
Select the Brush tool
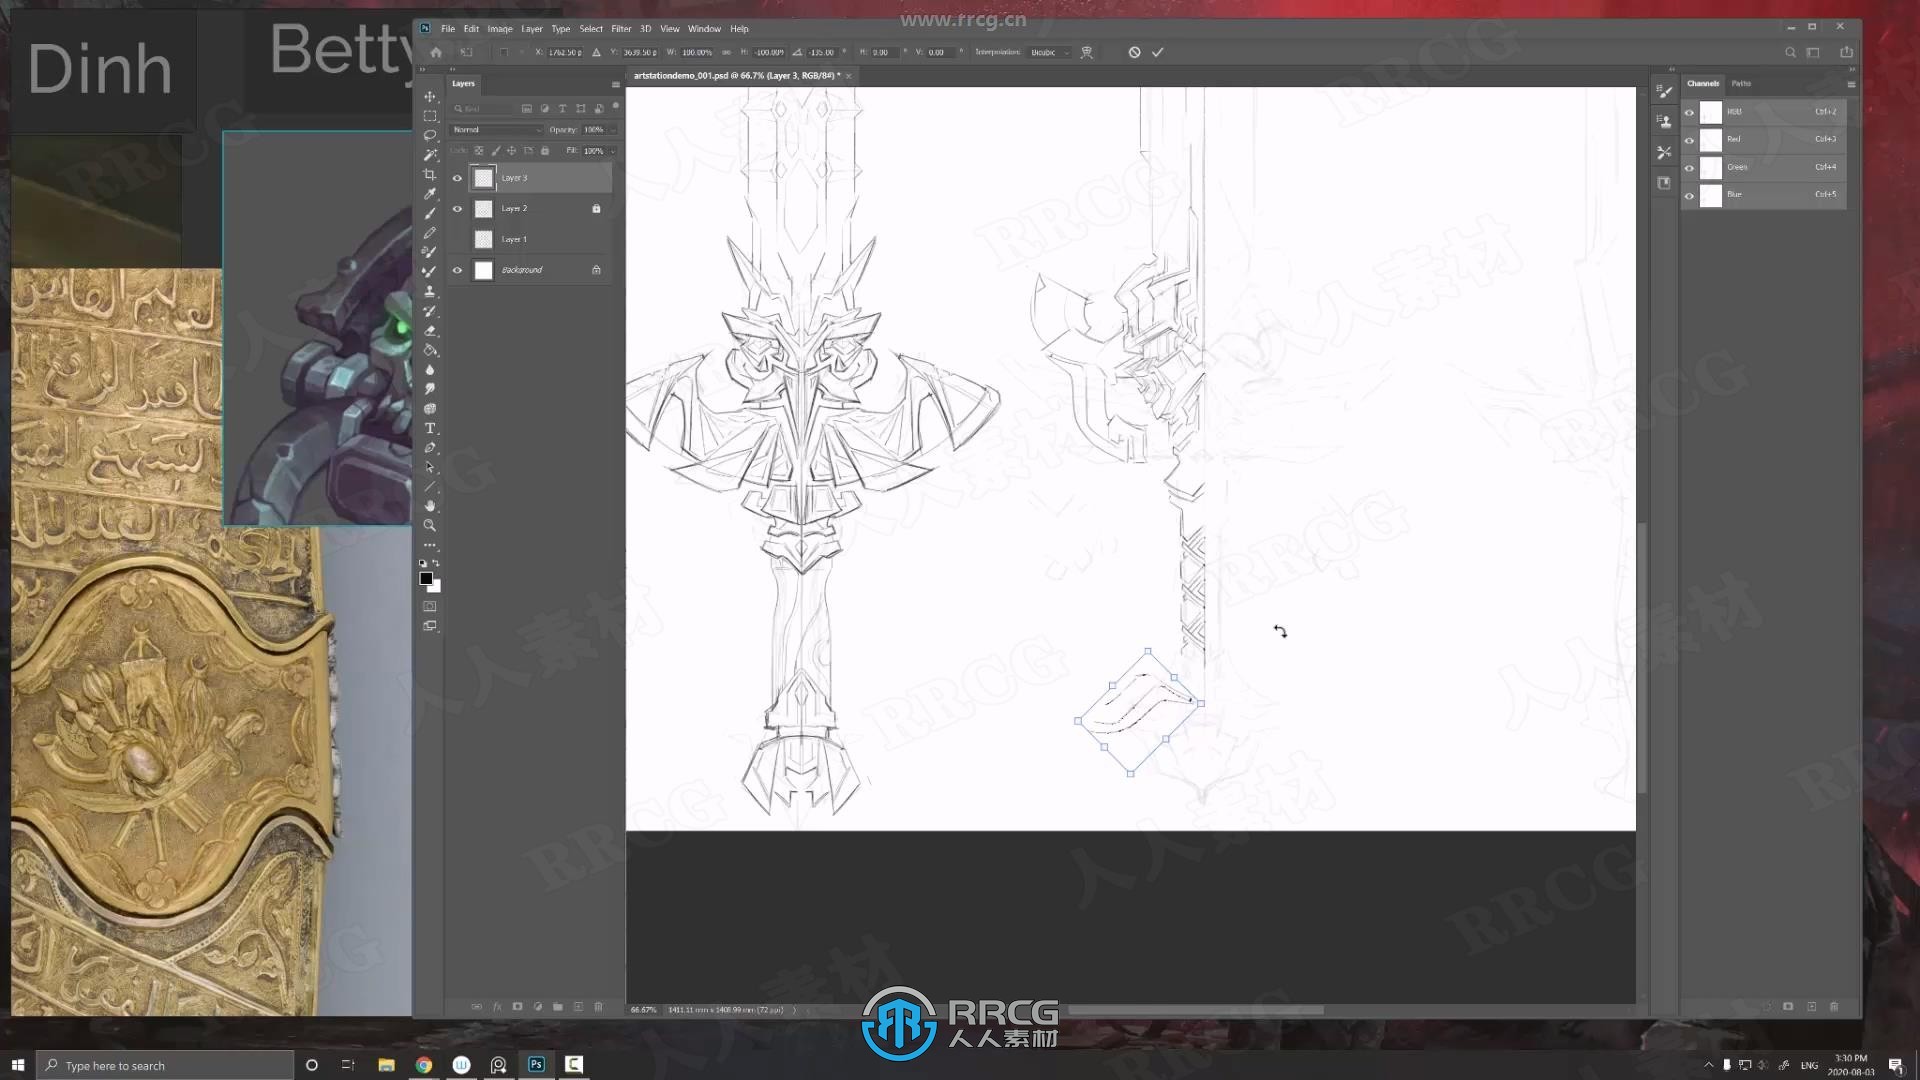[430, 213]
